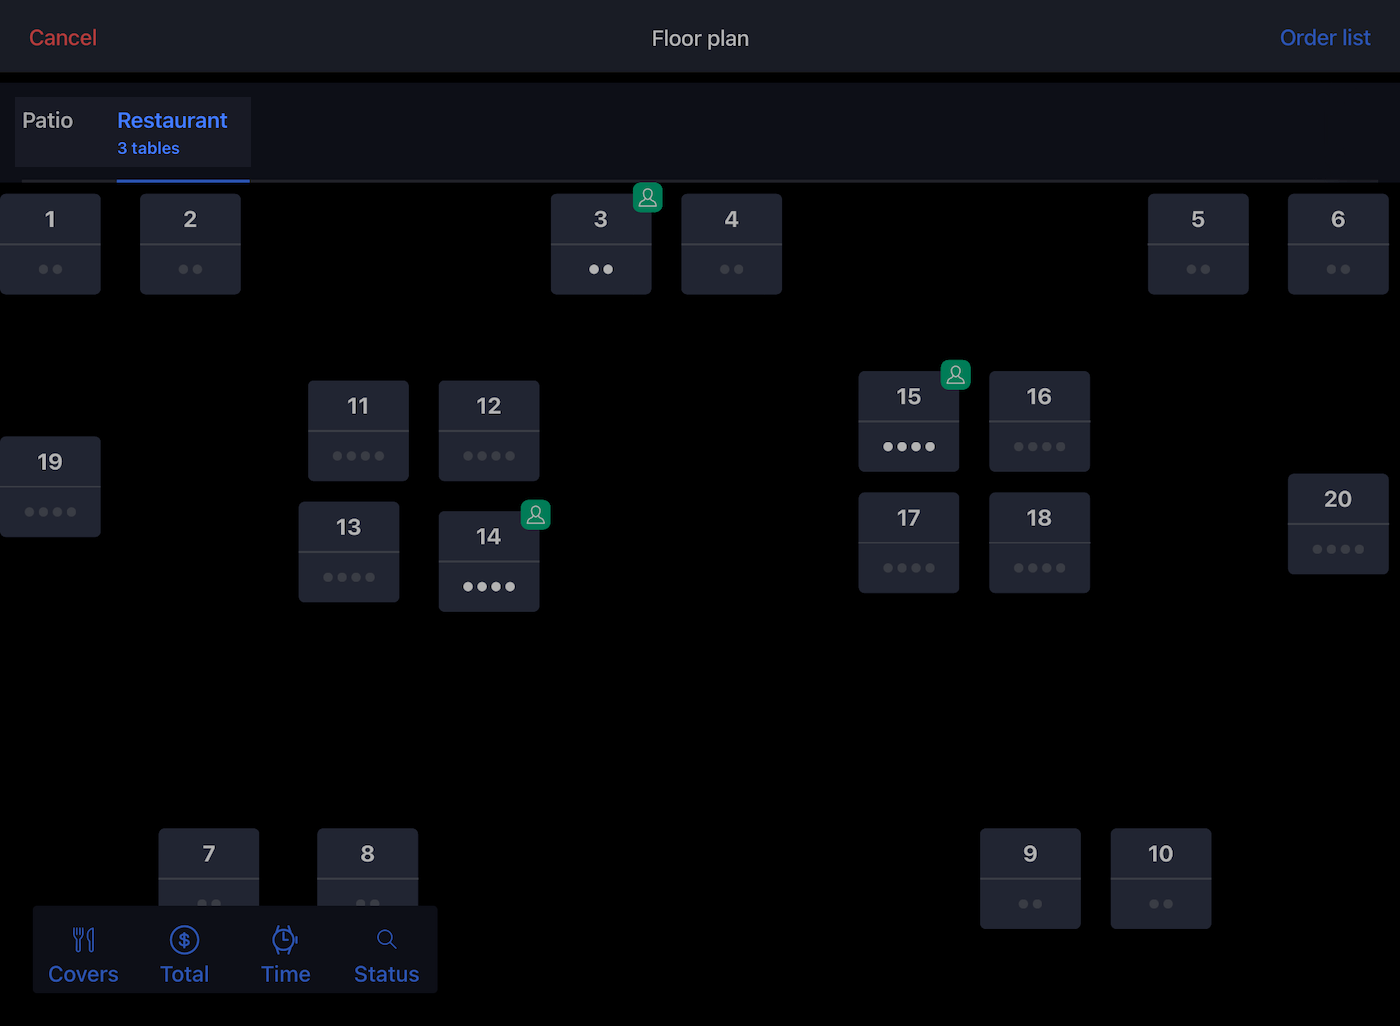
Task: Click the Covers fork and knife icon
Action: point(84,940)
